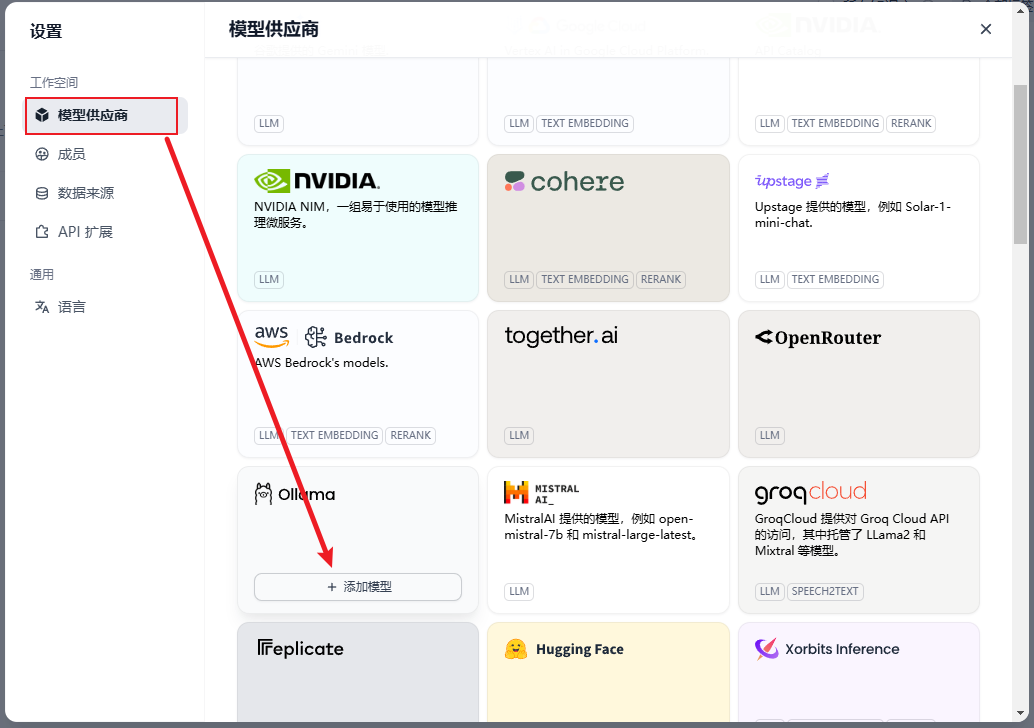
Task: Click the members icon beside 成员
Action: click(42, 154)
